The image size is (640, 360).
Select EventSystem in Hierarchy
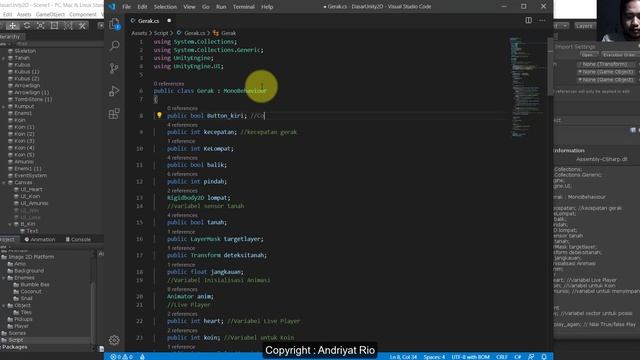(30, 176)
